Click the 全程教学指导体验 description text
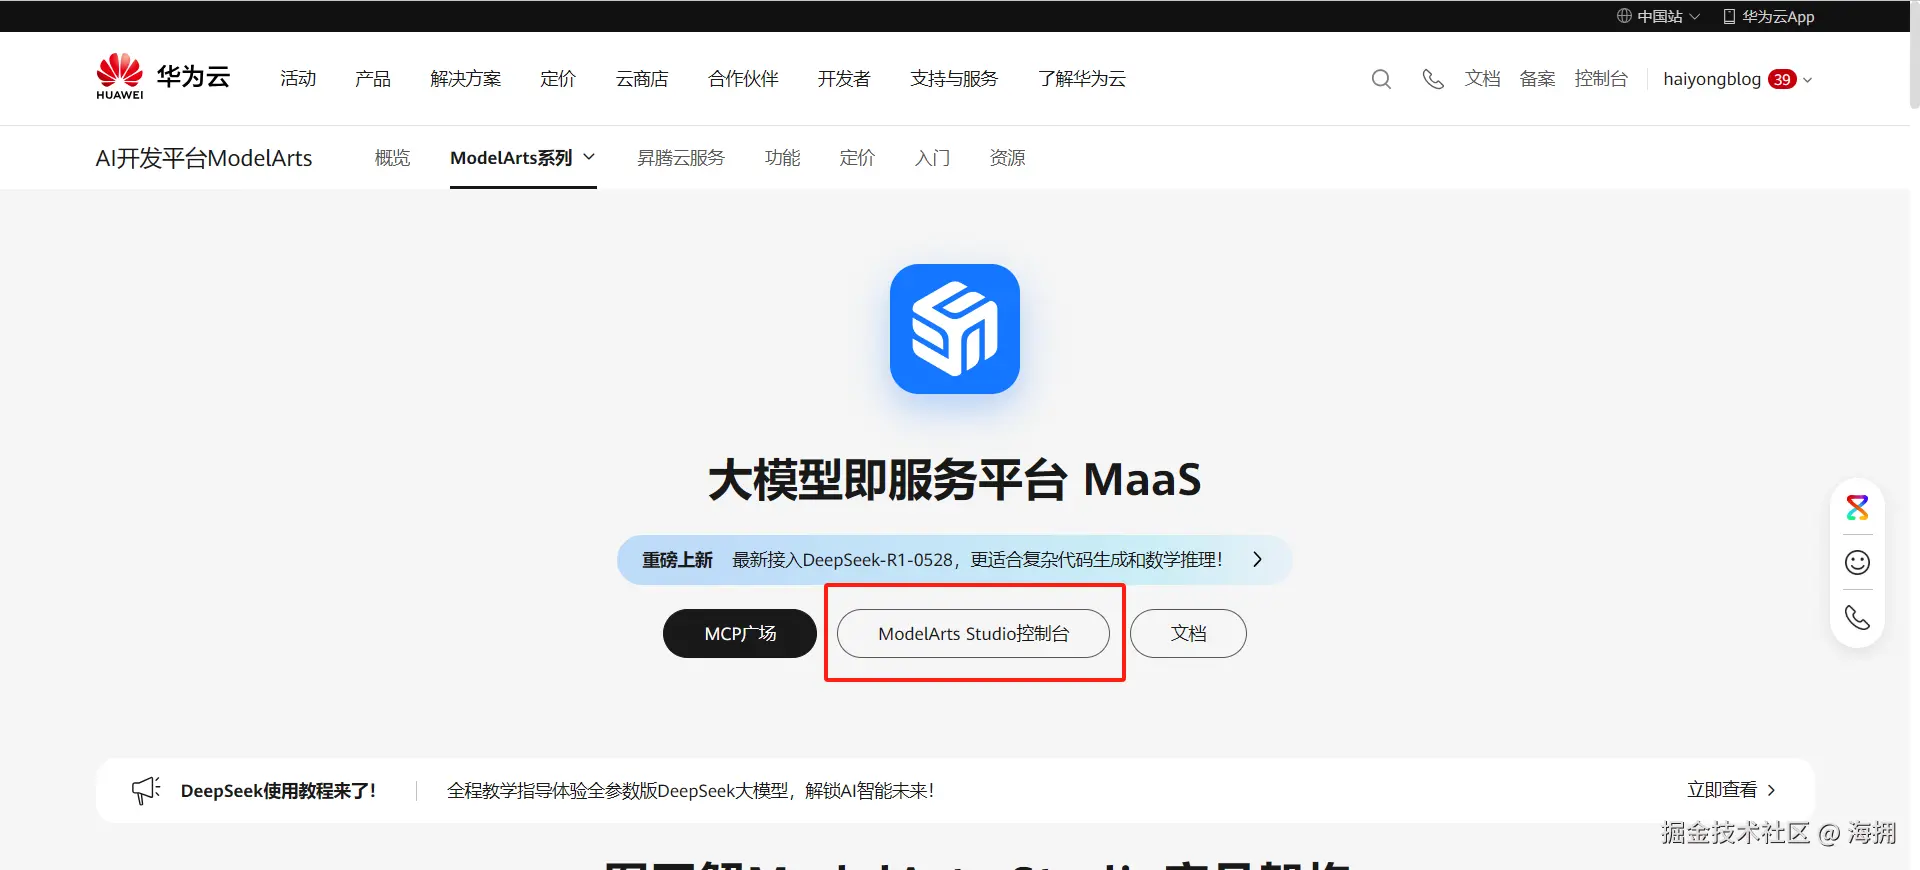 pos(690,791)
